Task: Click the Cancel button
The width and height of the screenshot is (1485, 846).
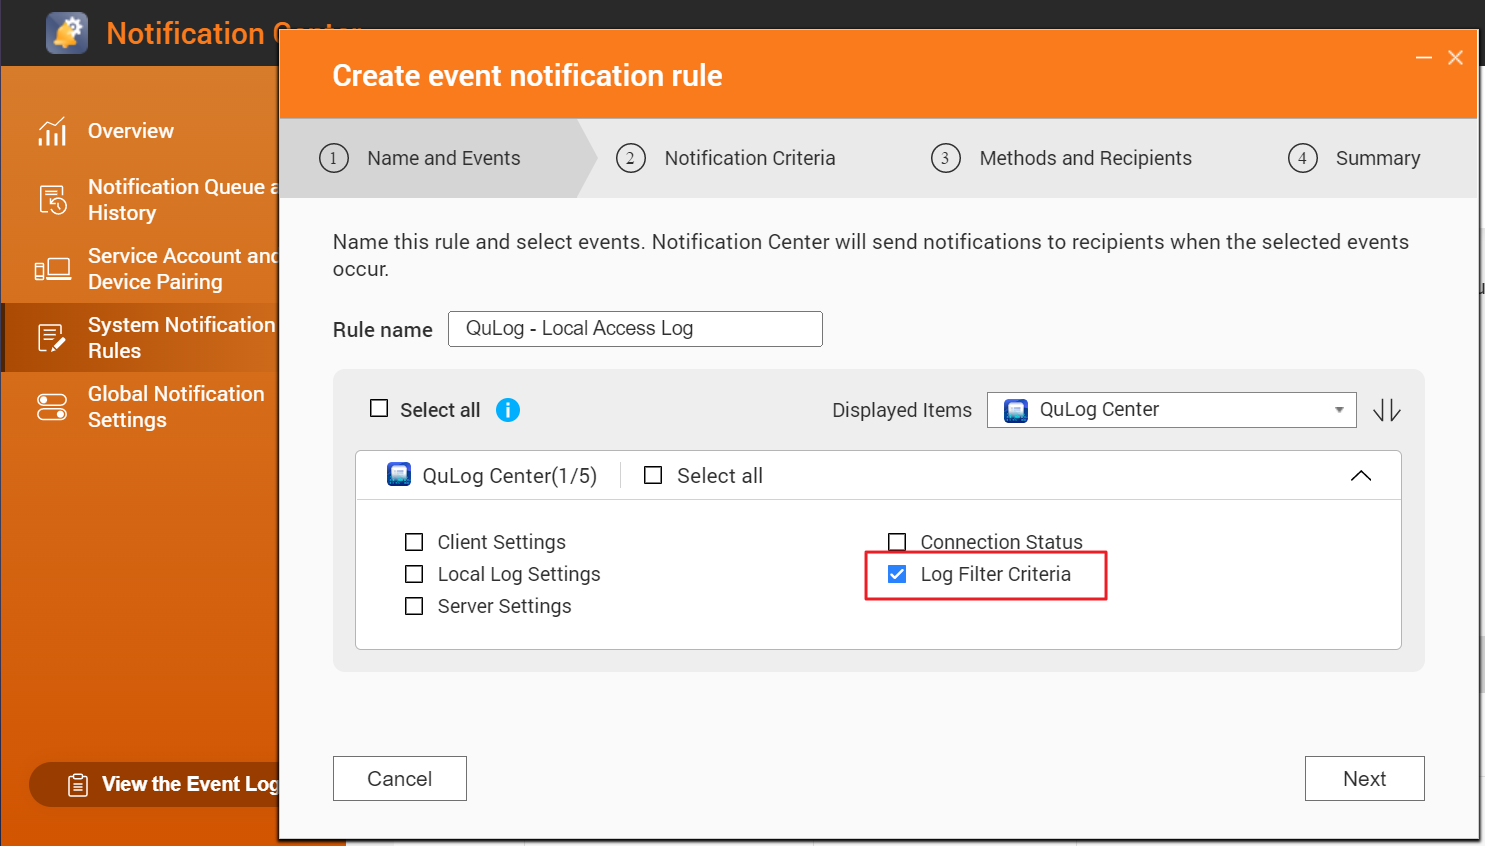Action: [400, 778]
